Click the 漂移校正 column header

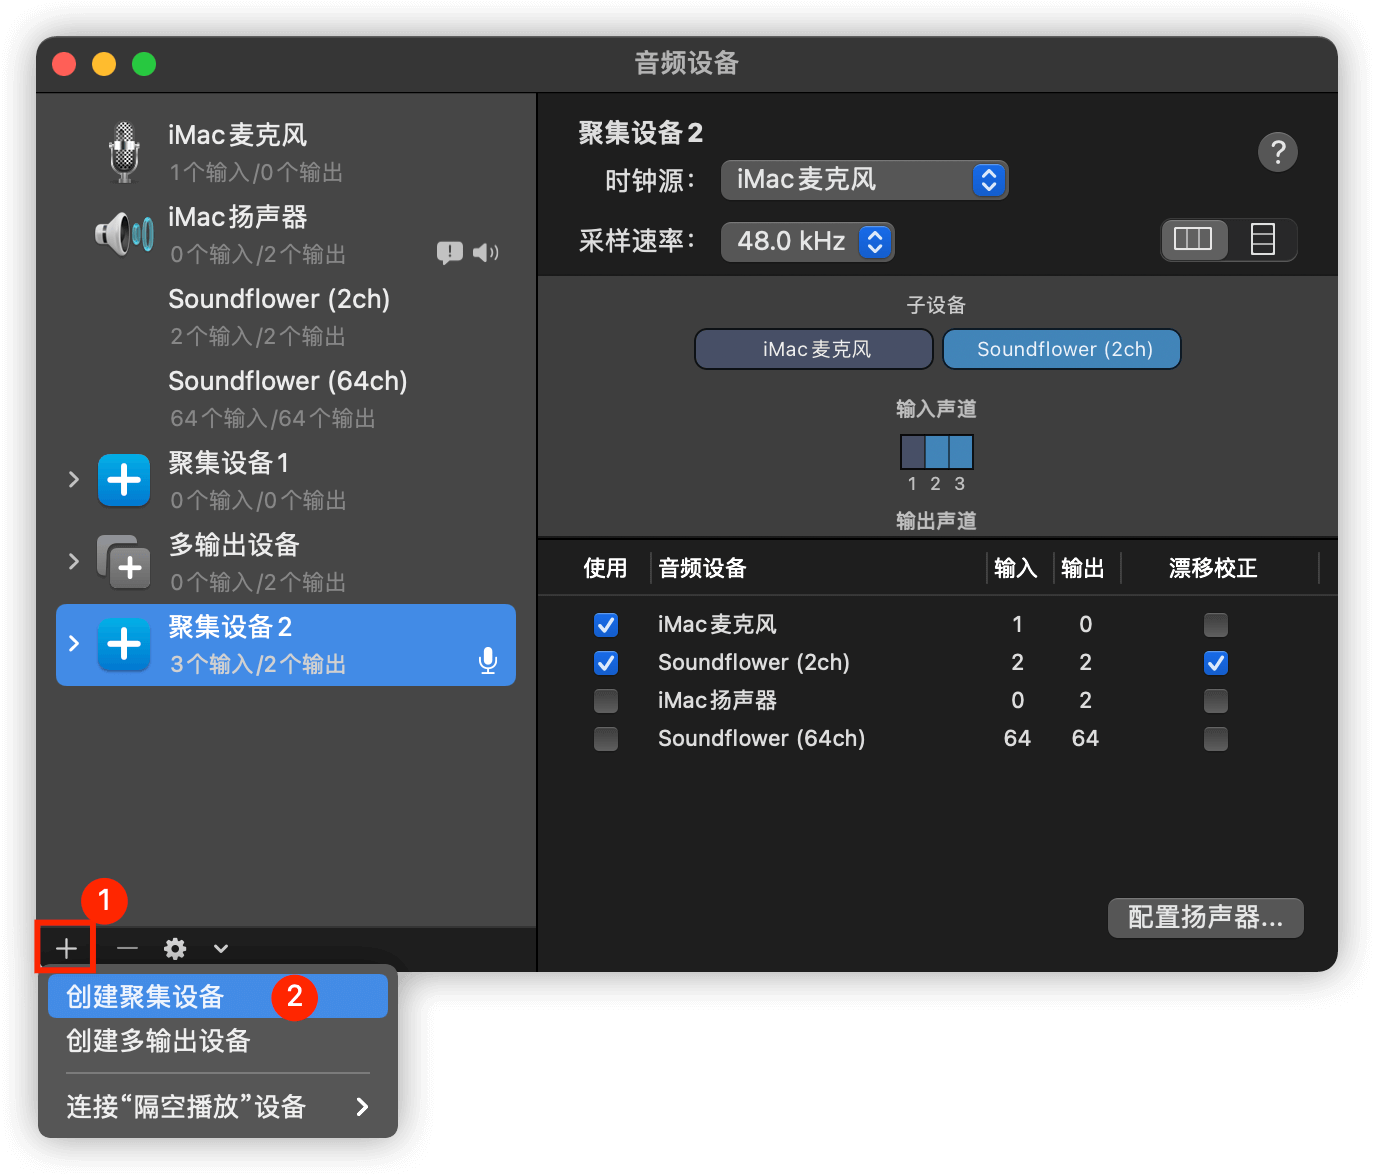[x=1213, y=568]
